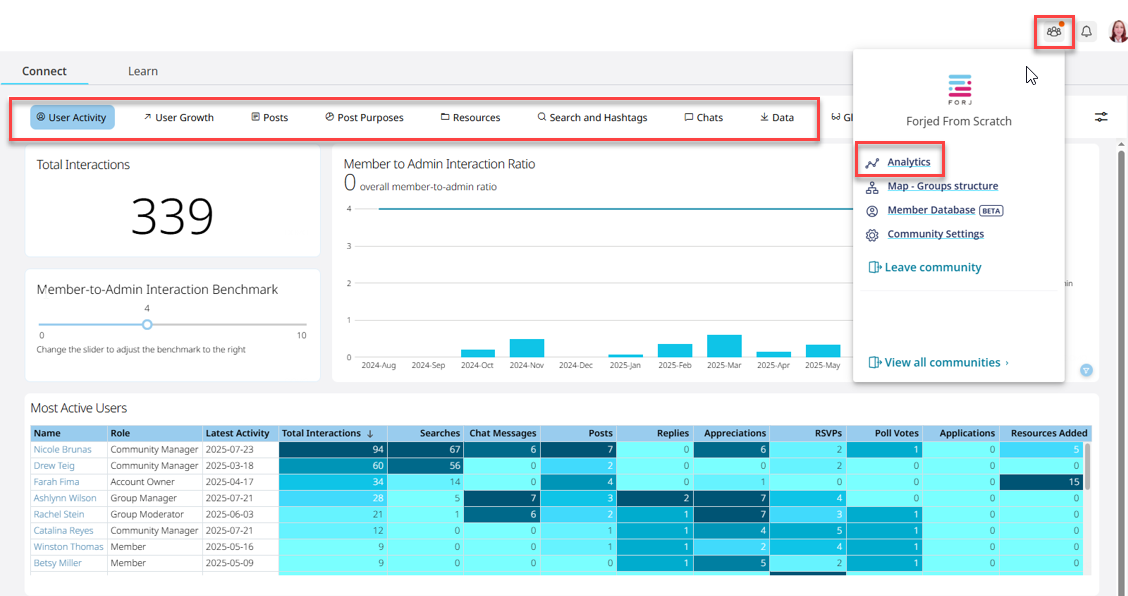Image resolution: width=1128 pixels, height=596 pixels.
Task: Click the Winston Thomas user link
Action: [68, 546]
